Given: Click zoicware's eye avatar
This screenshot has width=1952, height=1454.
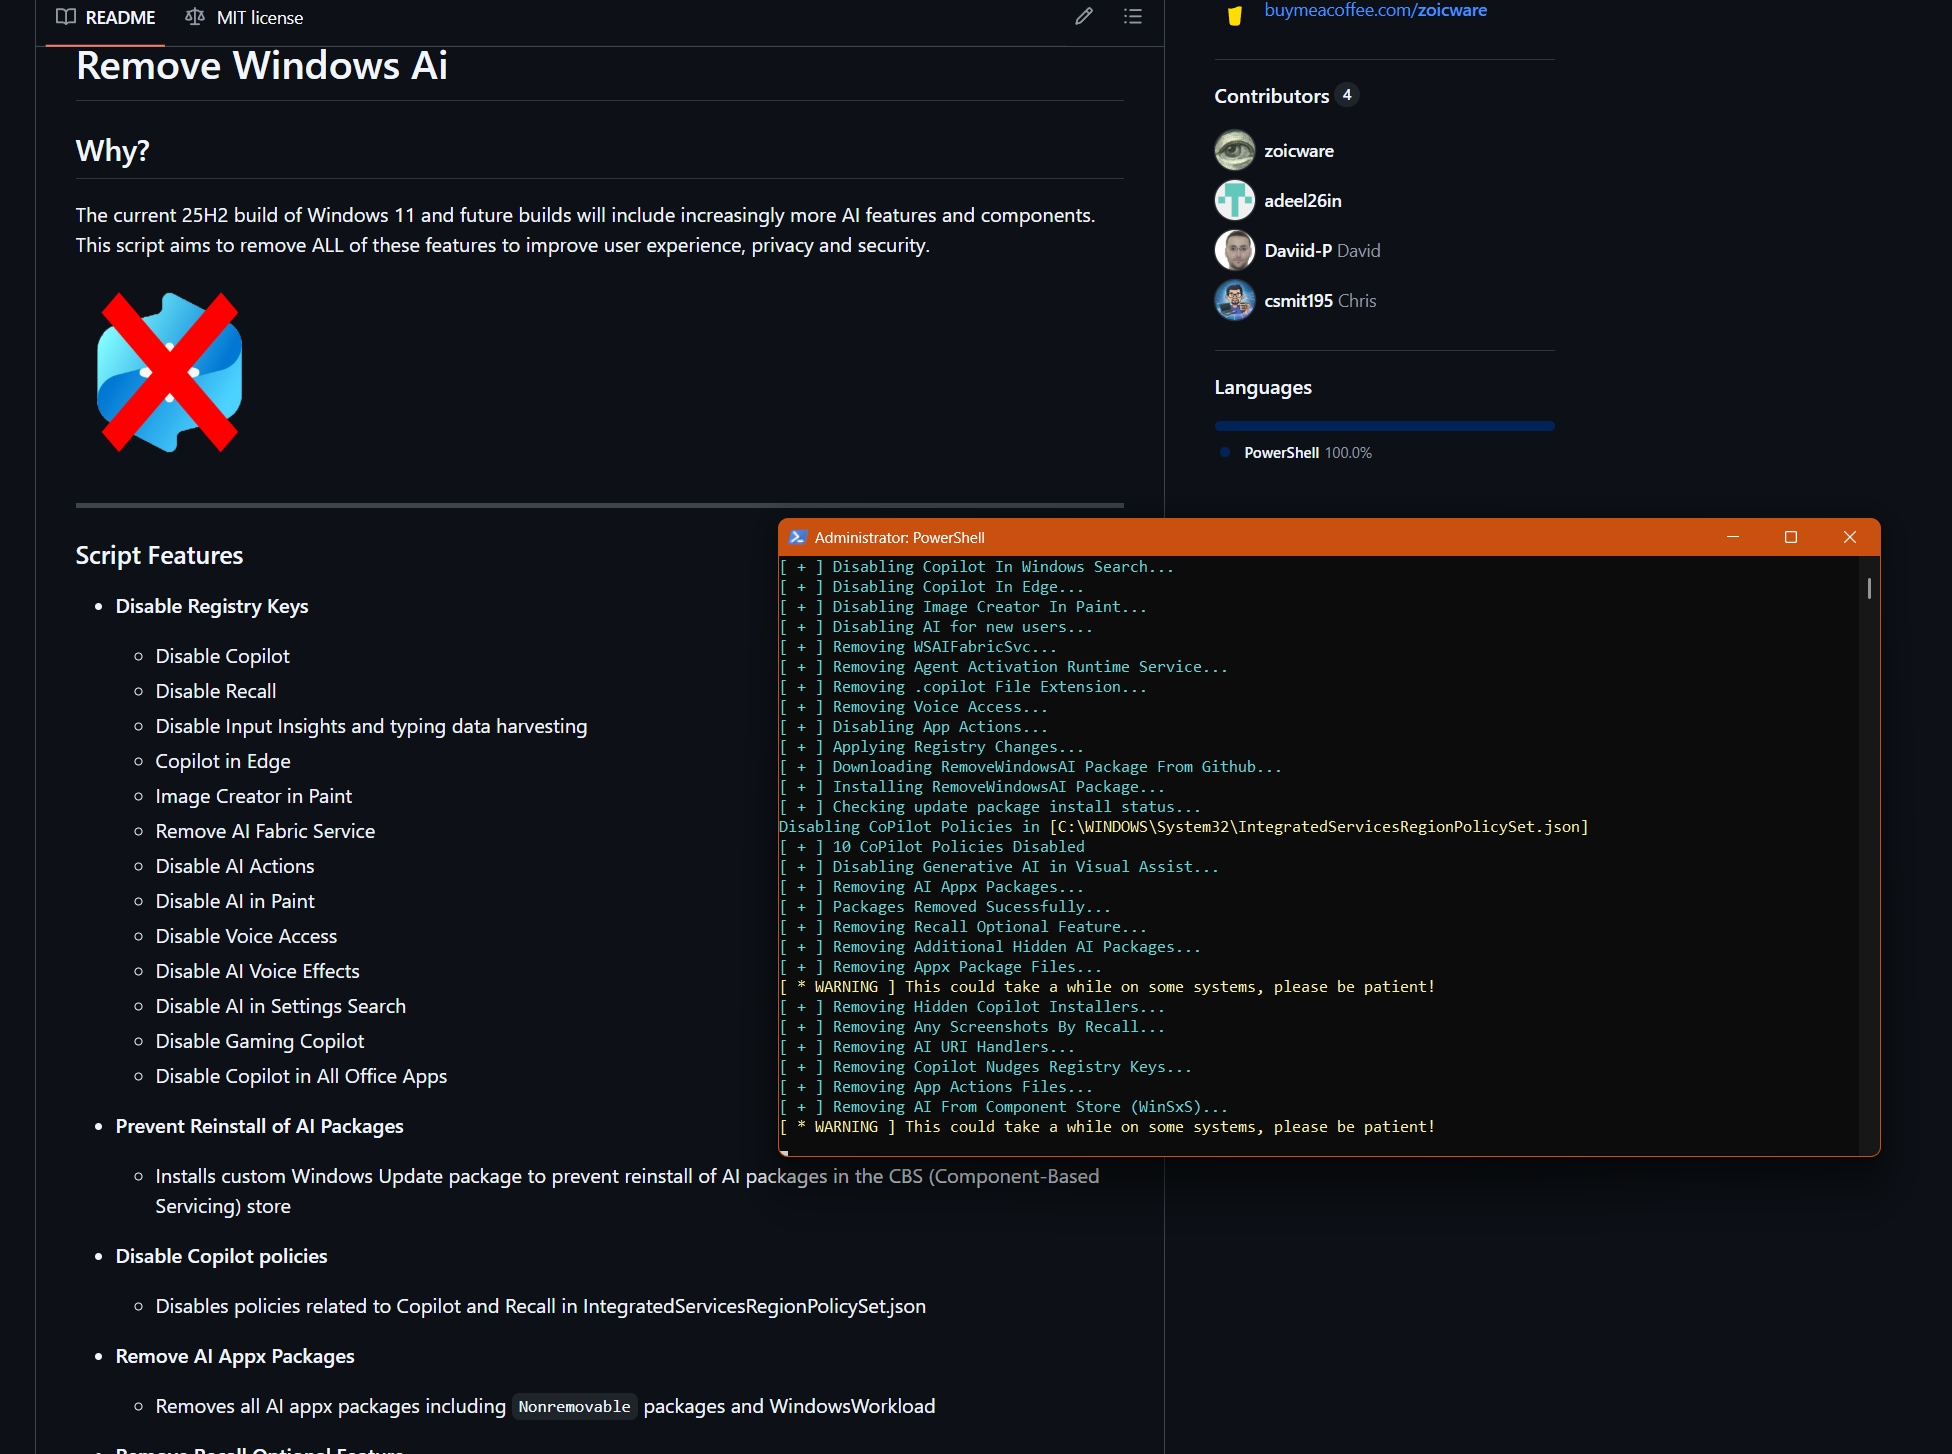Looking at the screenshot, I should click(x=1234, y=151).
